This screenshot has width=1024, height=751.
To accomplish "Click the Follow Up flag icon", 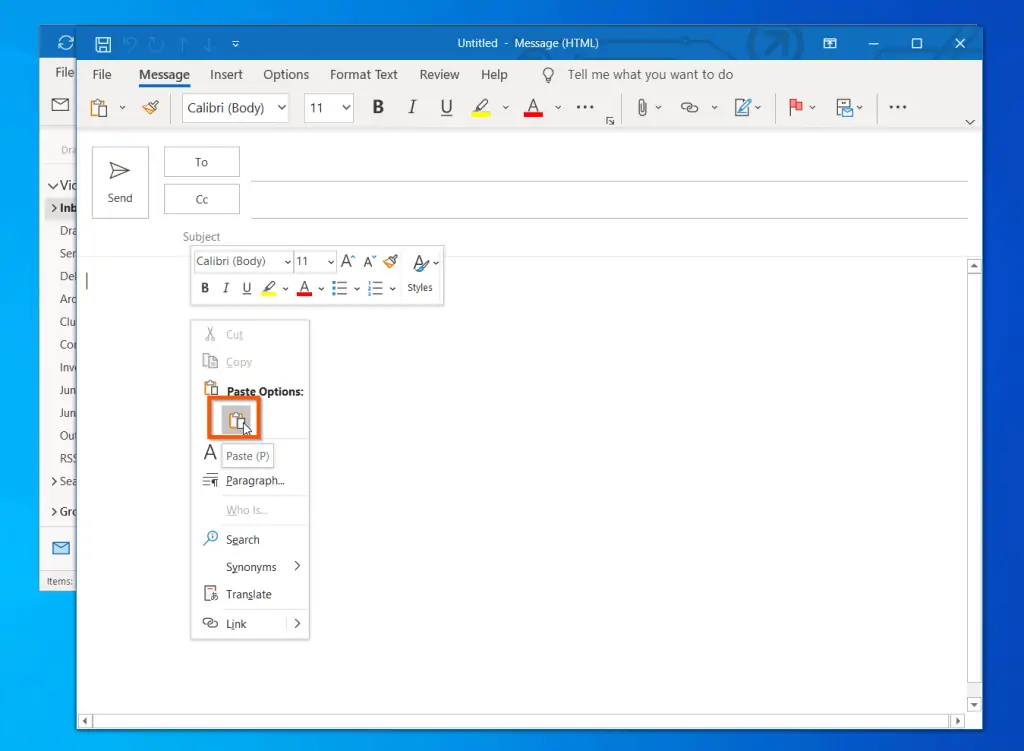I will (x=797, y=107).
